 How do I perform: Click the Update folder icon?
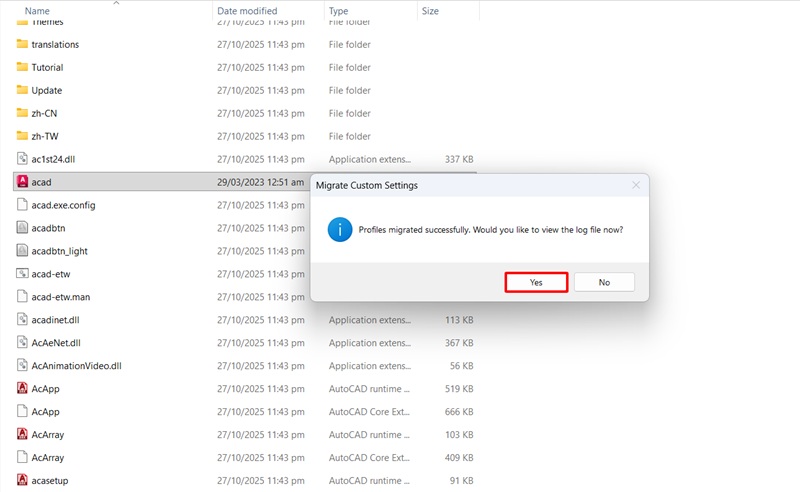[x=23, y=90]
